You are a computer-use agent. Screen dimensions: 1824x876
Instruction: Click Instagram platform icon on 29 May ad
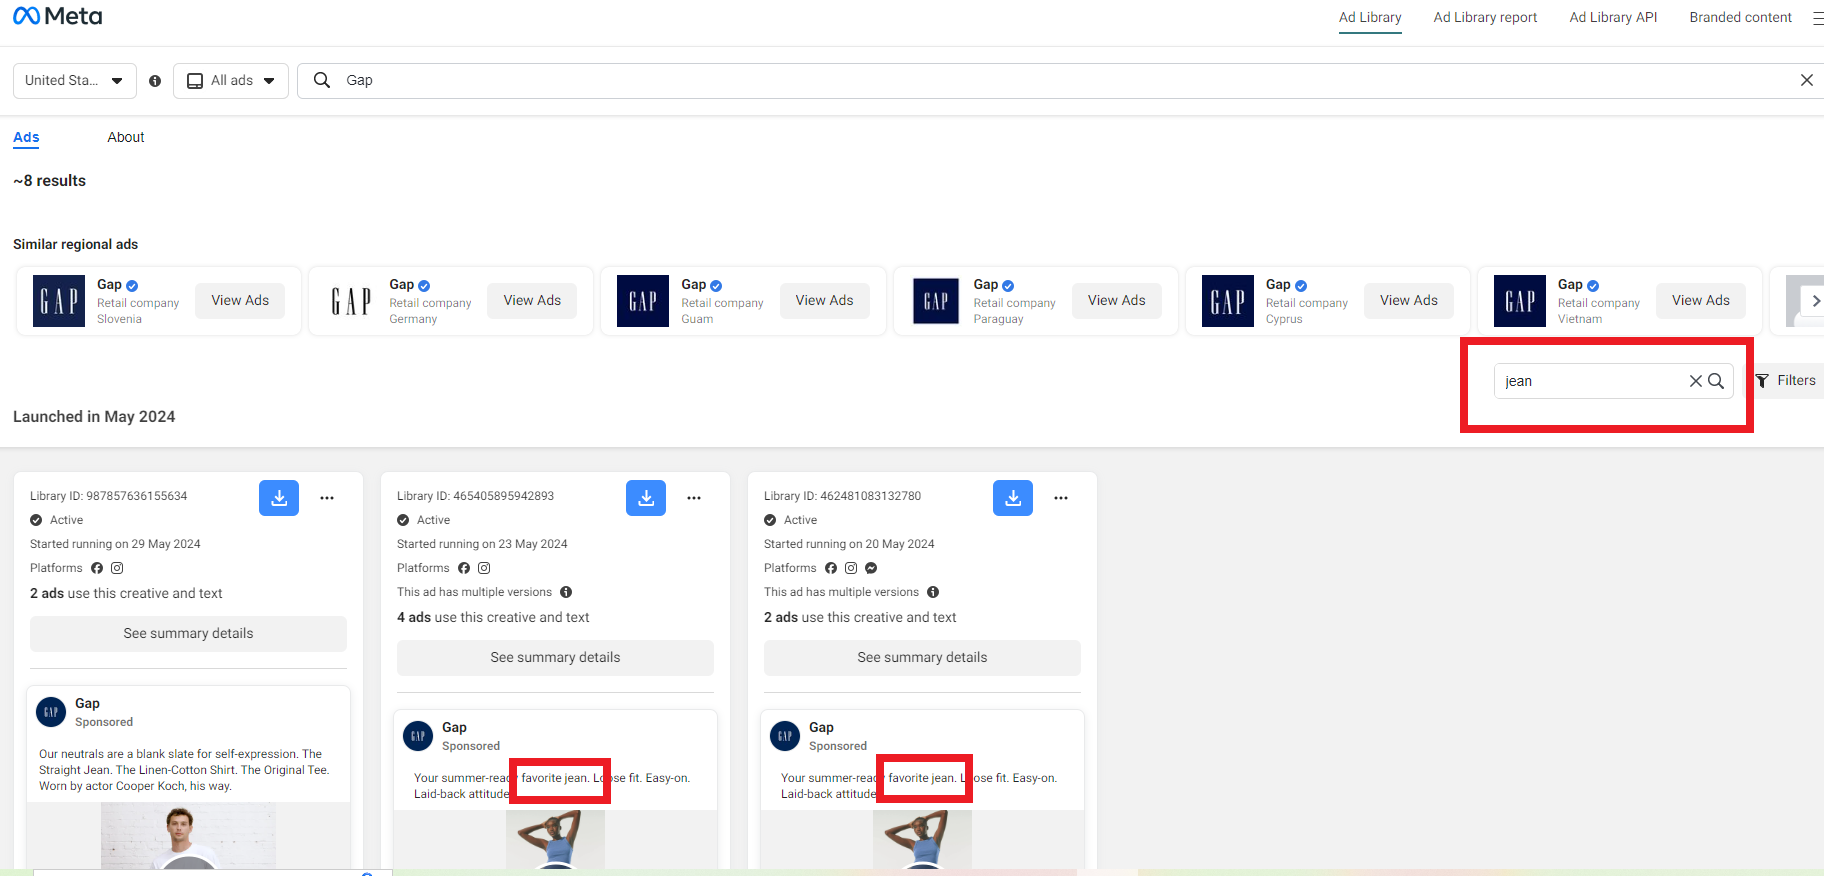117,568
